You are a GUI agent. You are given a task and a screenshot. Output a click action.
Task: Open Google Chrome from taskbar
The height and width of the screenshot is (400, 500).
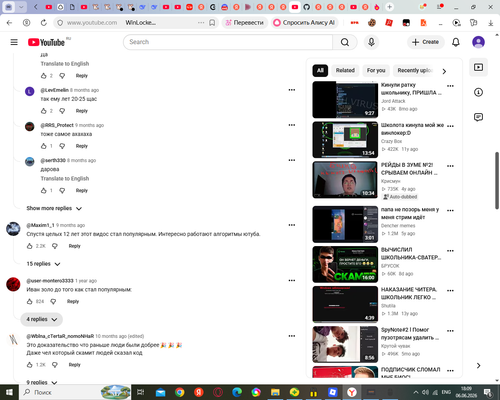(180, 392)
